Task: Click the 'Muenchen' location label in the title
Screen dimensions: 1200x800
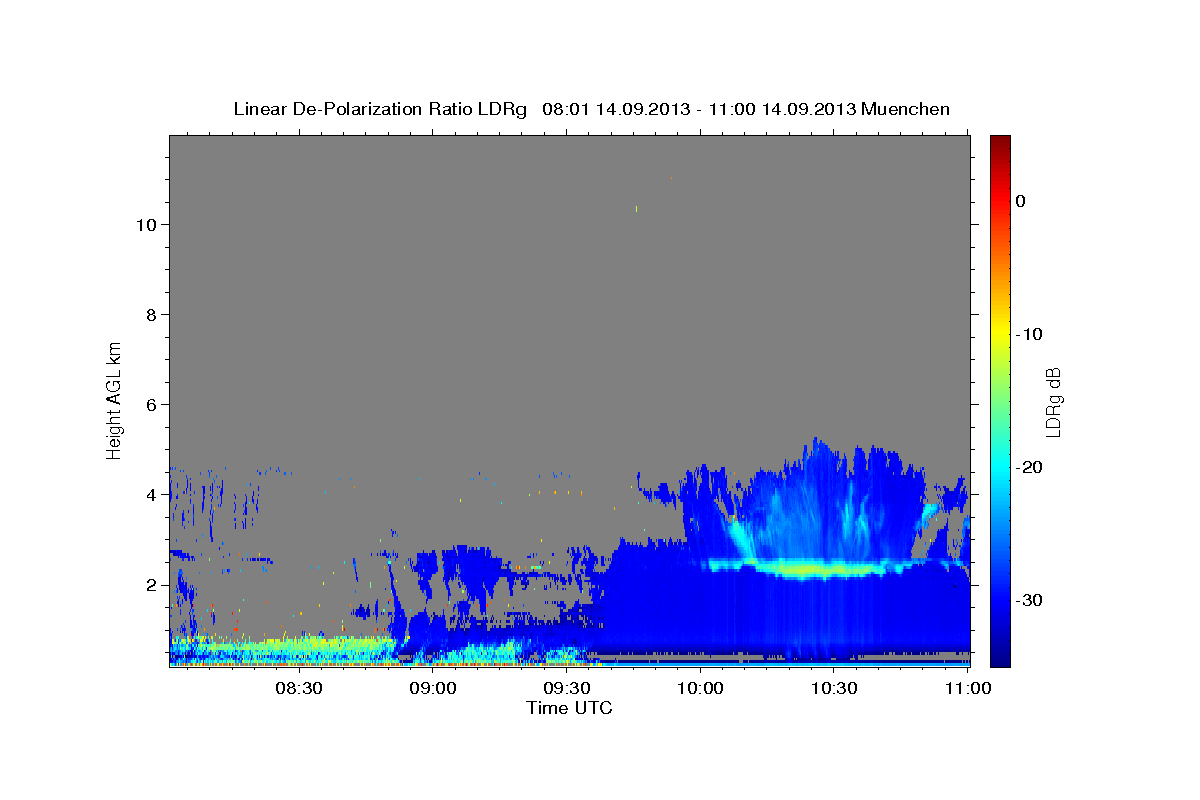Action: click(906, 109)
